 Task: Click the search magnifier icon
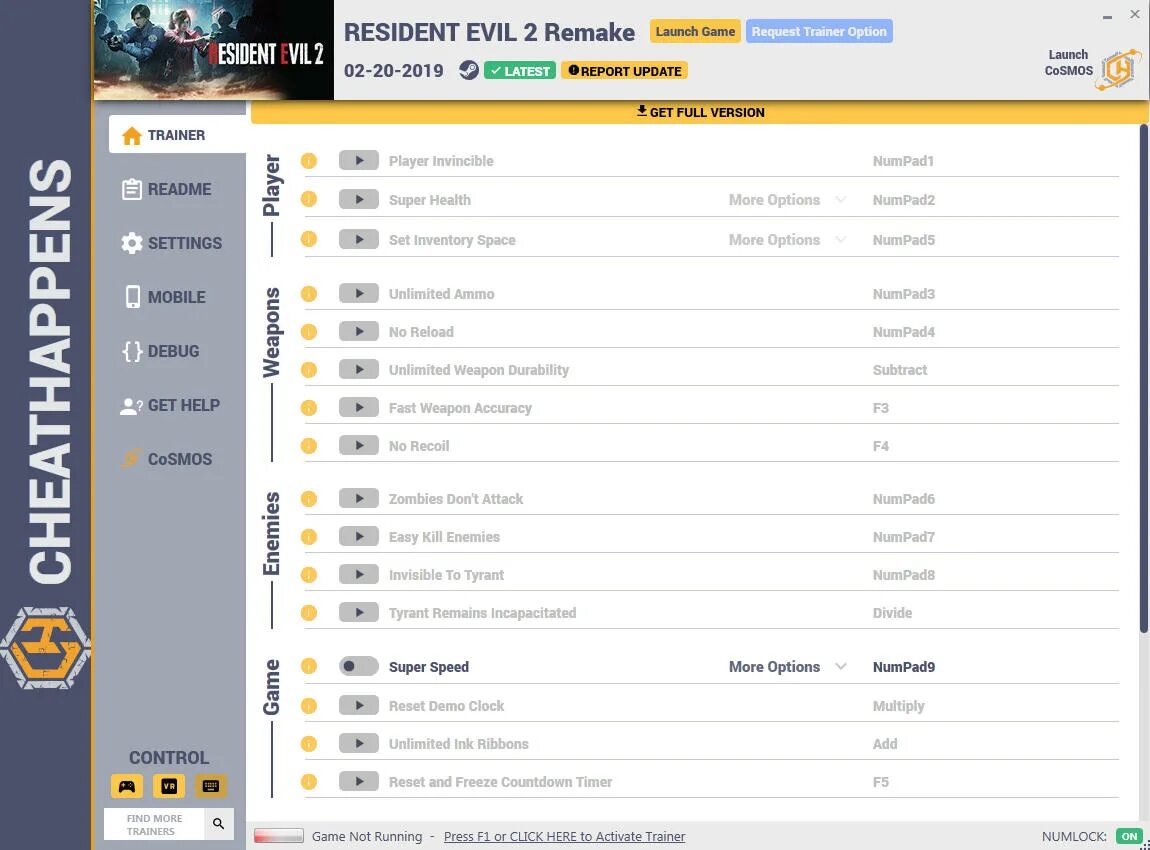click(219, 824)
